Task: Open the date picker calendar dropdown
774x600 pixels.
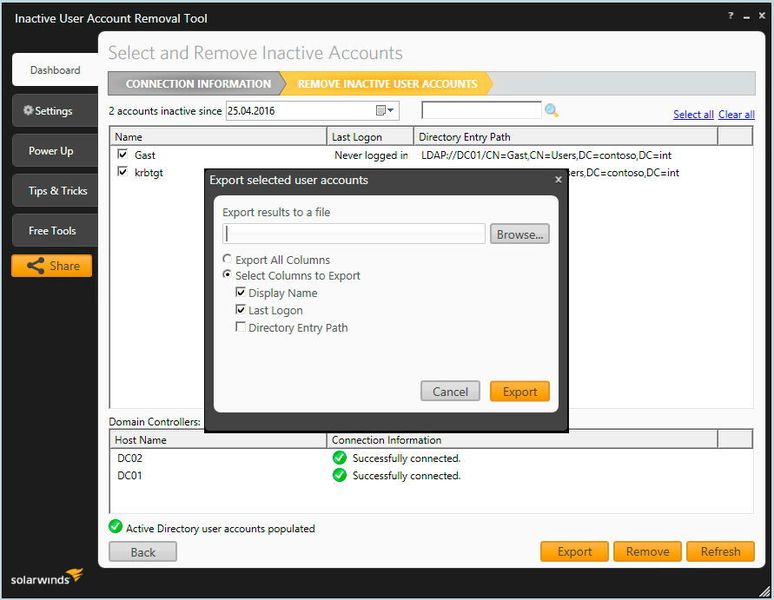Action: coord(385,111)
